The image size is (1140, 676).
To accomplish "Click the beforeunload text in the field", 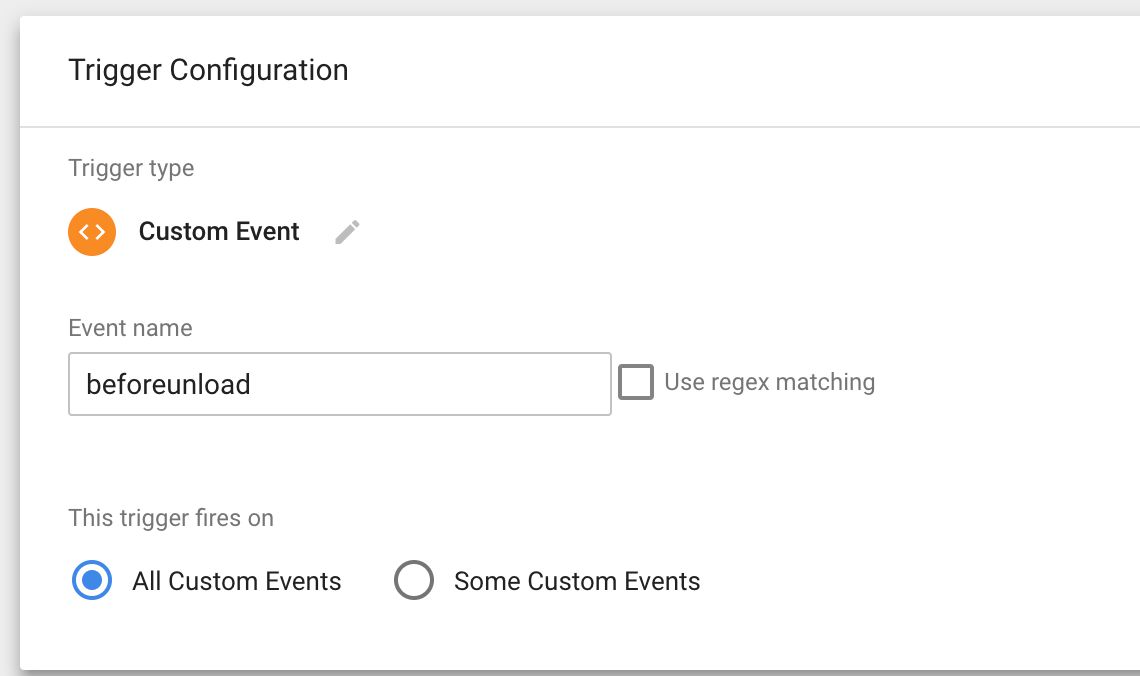I will [x=168, y=384].
